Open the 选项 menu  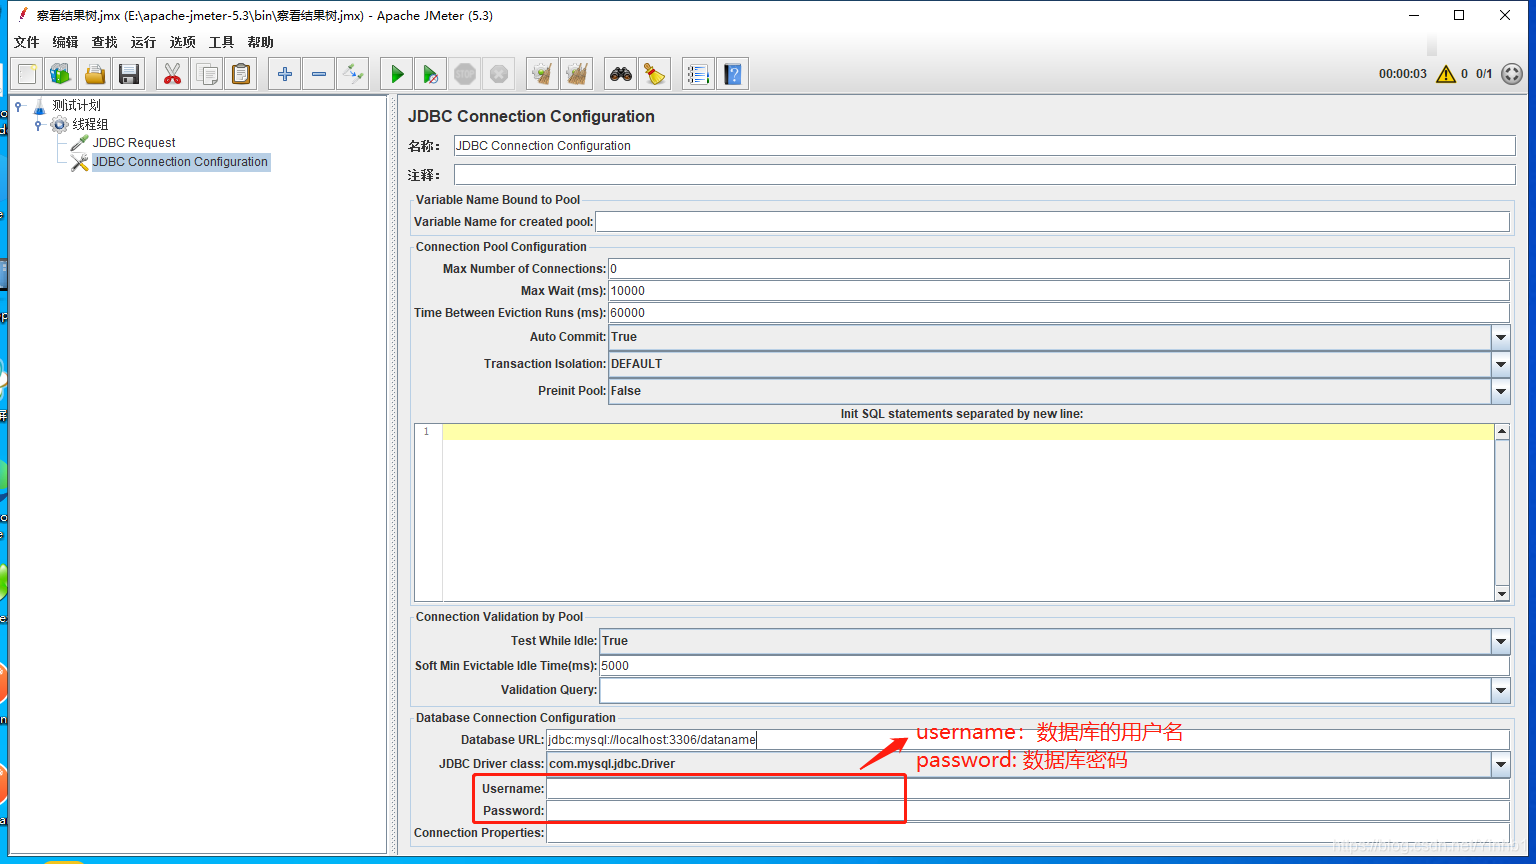[x=183, y=42]
